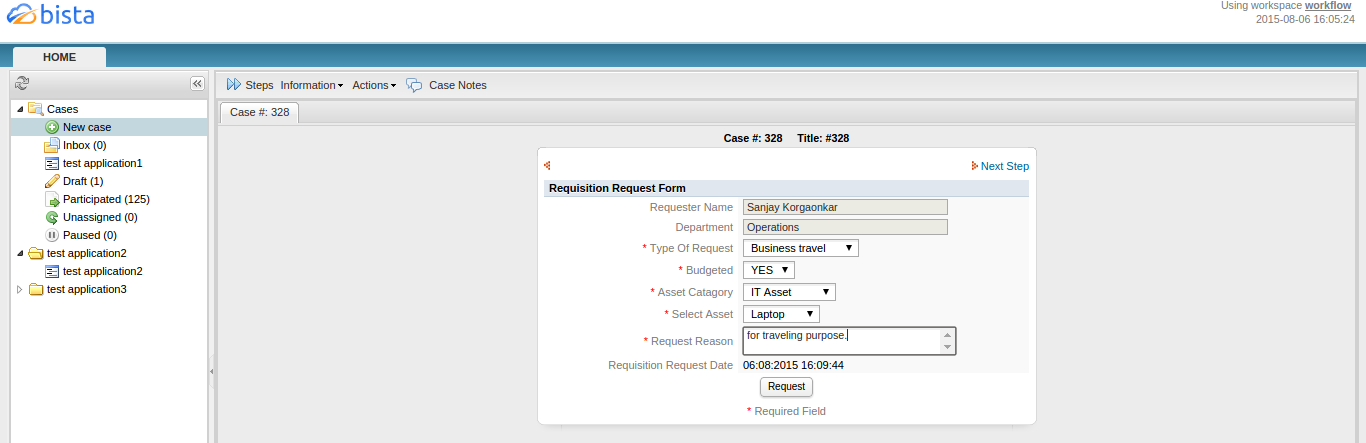The width and height of the screenshot is (1366, 443).
Task: Open the Draft pencil icon
Action: pyautogui.click(x=53, y=181)
